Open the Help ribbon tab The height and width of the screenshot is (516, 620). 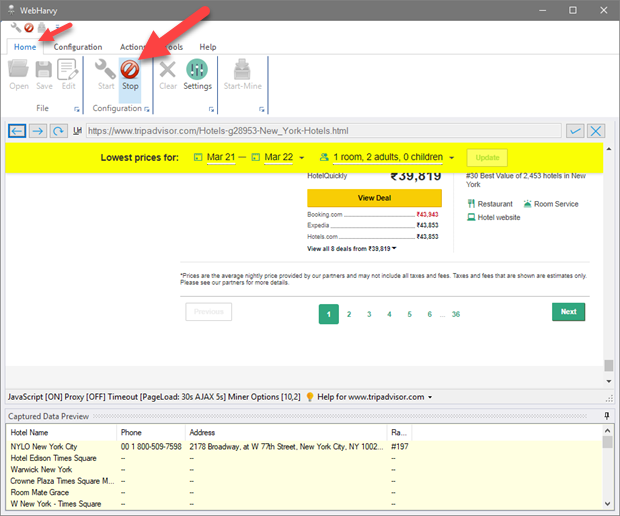(x=207, y=47)
